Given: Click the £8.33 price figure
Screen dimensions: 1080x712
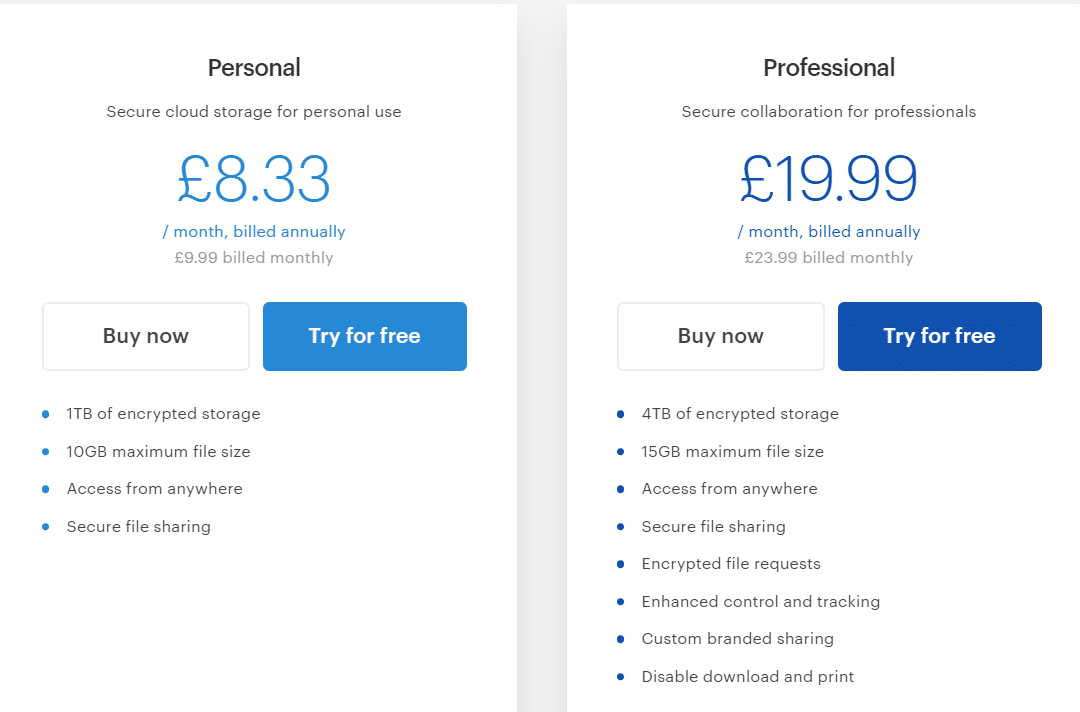Looking at the screenshot, I should [254, 179].
